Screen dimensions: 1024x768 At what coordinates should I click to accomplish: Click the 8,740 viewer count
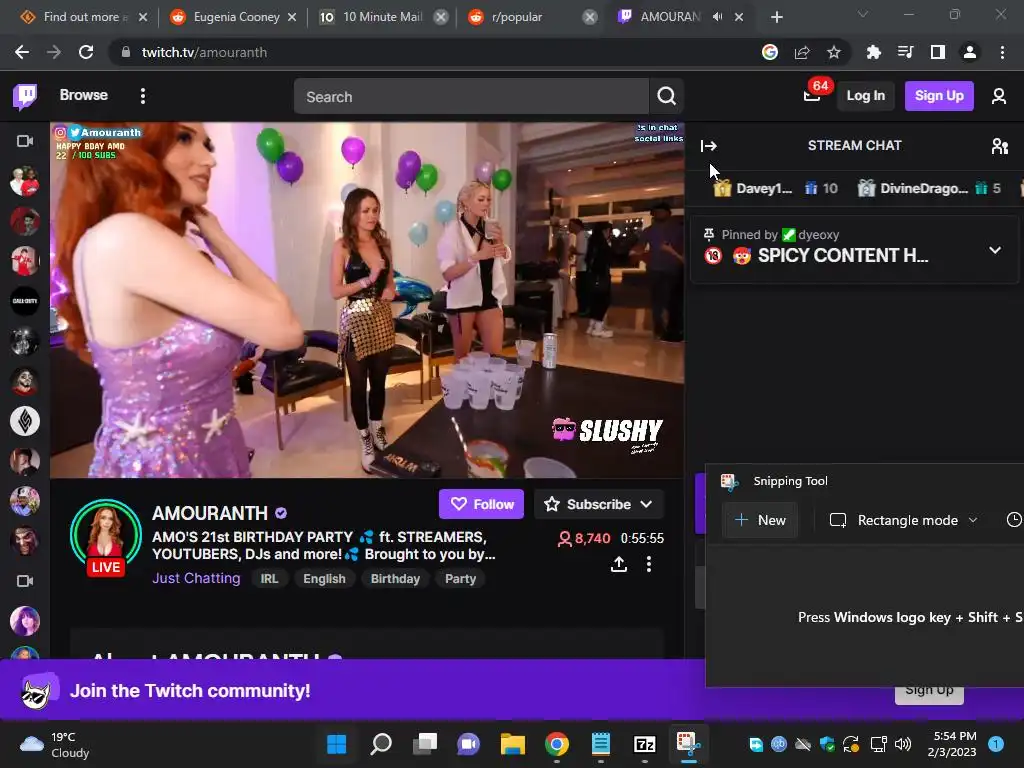pos(584,539)
